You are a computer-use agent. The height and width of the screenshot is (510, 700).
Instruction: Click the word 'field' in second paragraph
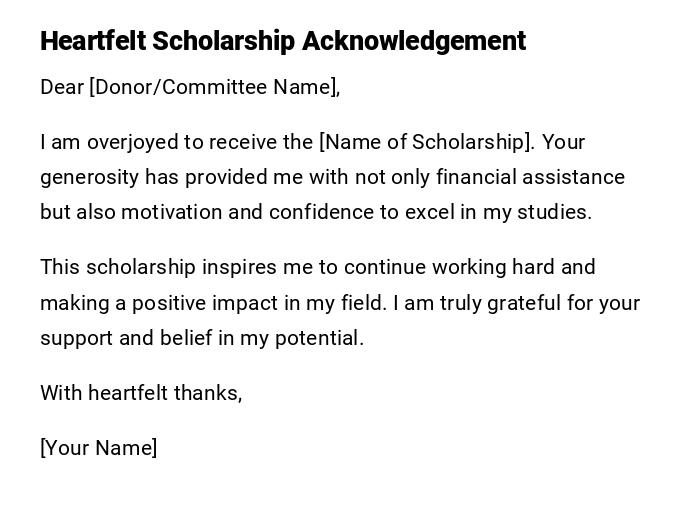(x=363, y=303)
